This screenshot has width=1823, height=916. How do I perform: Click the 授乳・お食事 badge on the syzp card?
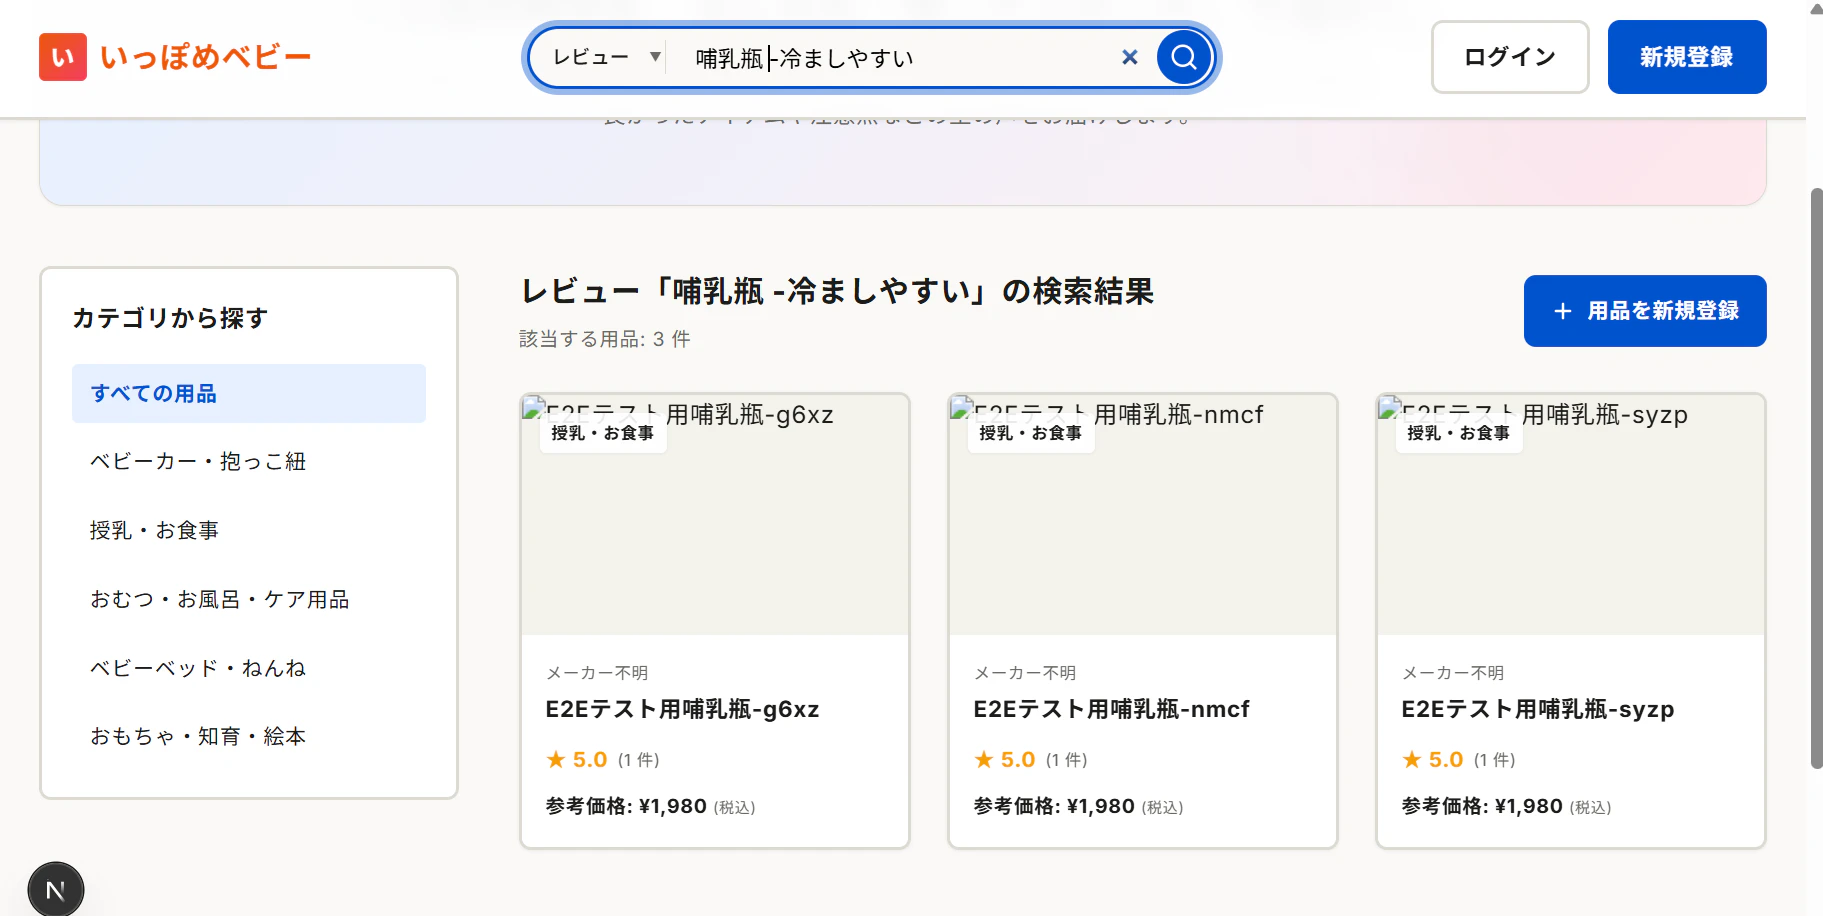coord(1459,433)
